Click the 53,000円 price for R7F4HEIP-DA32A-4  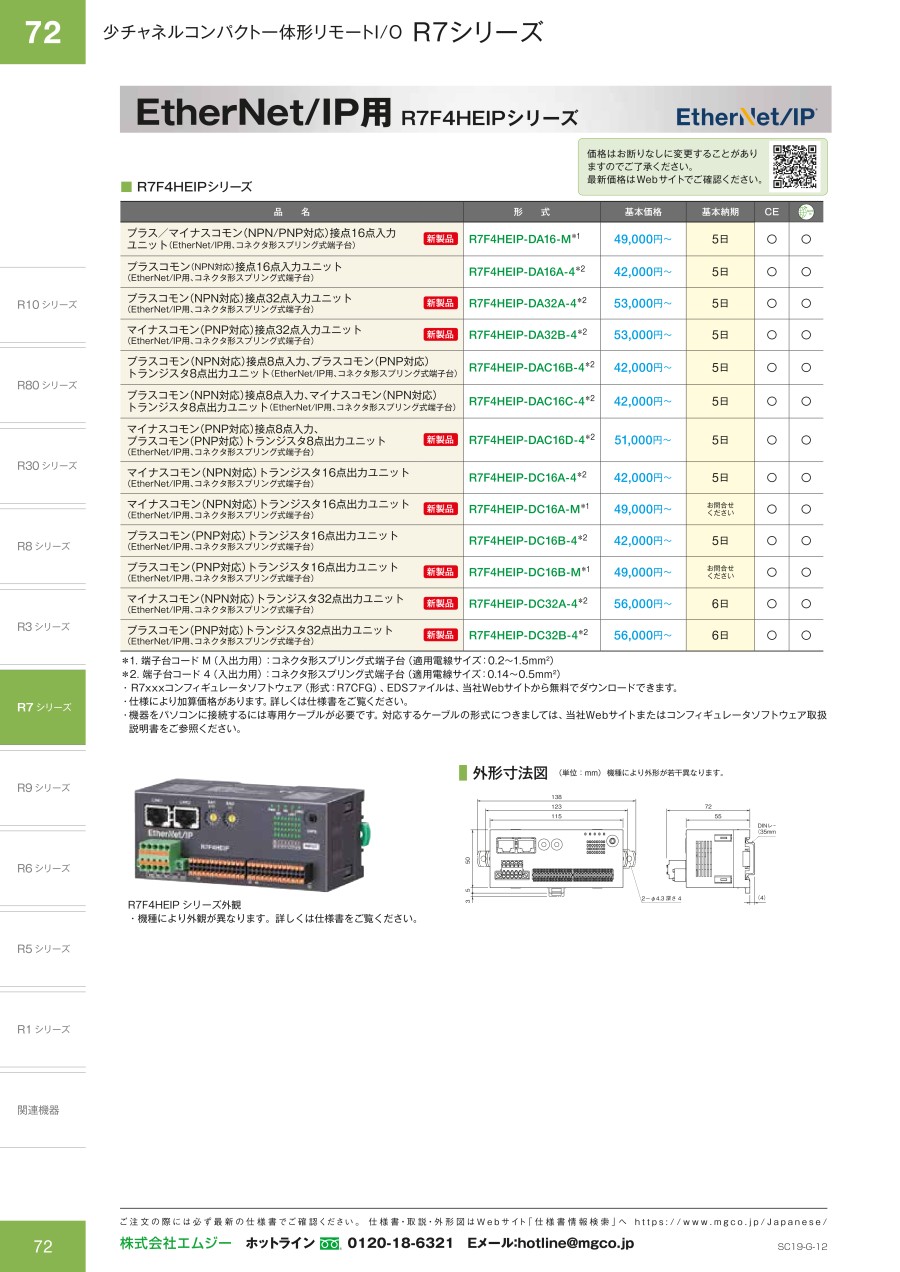(x=643, y=303)
